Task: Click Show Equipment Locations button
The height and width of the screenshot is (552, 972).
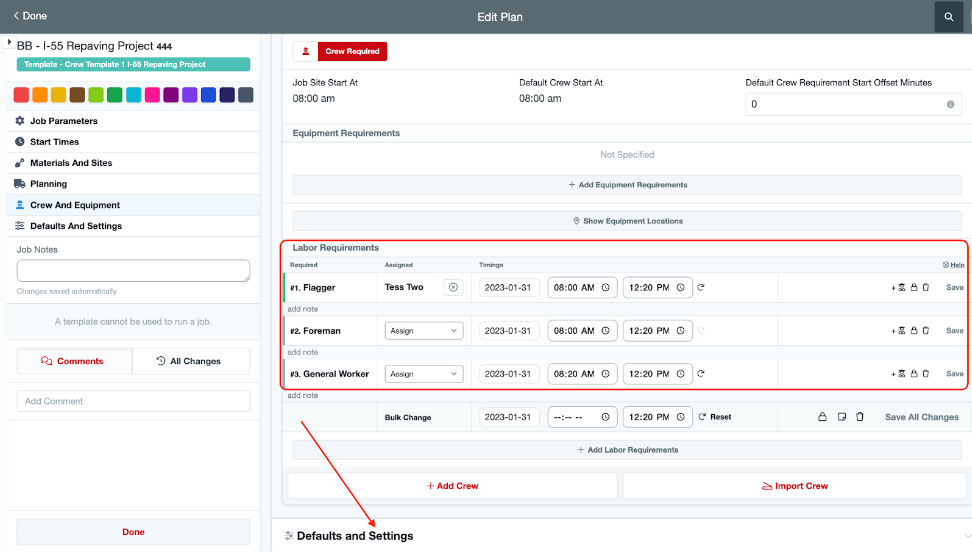Action: point(627,221)
